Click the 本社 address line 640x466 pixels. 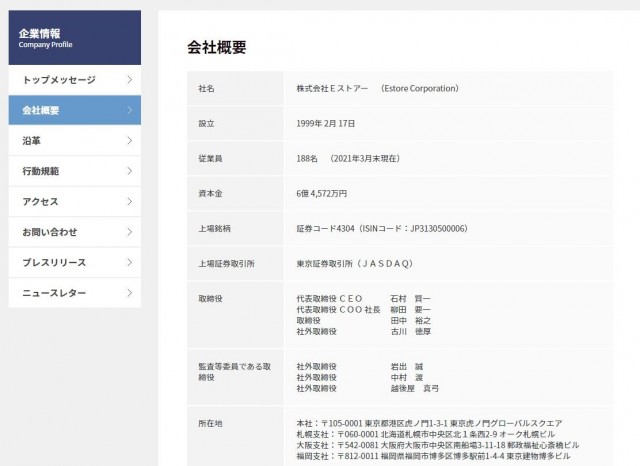429,424
